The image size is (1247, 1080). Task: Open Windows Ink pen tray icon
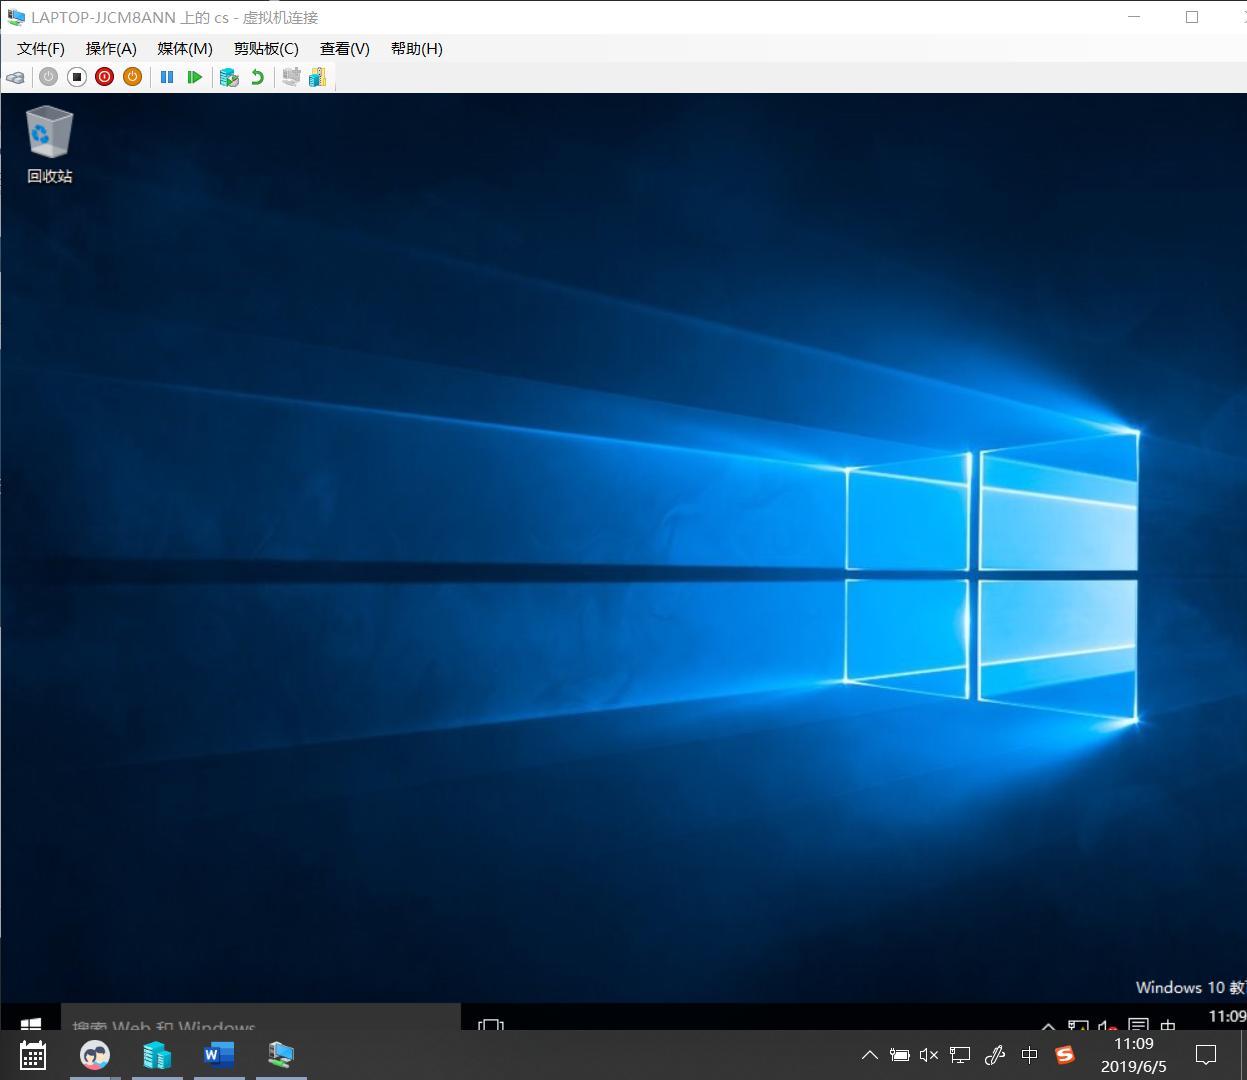pyautogui.click(x=995, y=1055)
